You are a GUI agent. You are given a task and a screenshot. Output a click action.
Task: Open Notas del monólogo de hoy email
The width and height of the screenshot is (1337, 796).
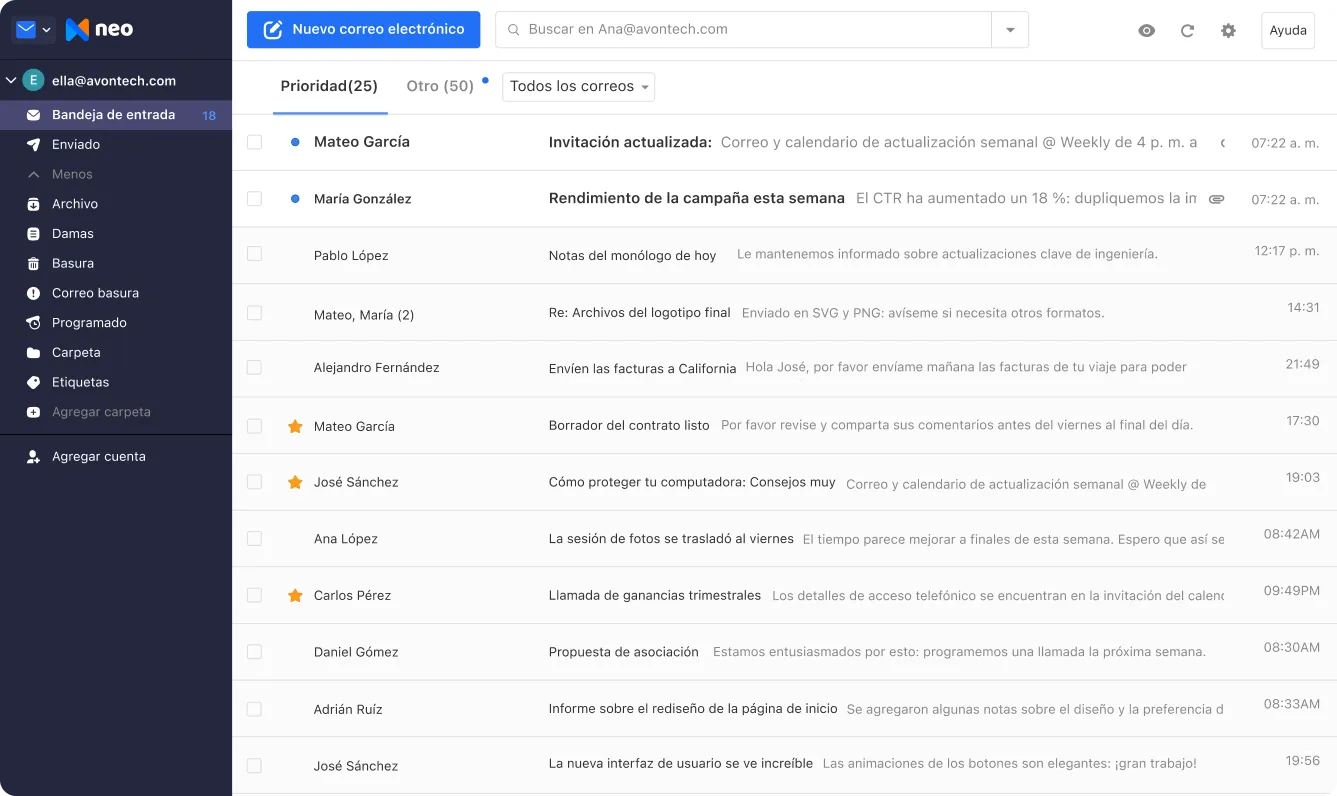pos(784,255)
